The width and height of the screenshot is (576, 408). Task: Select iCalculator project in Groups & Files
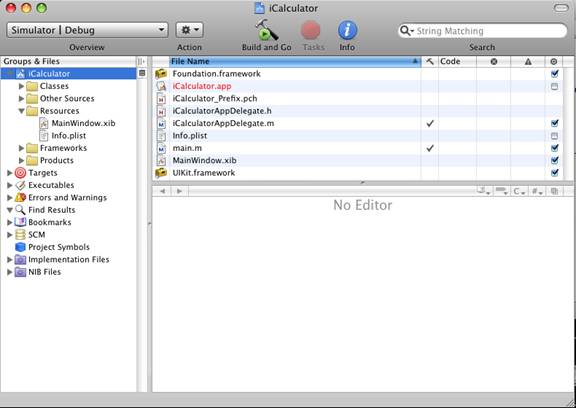[69, 73]
